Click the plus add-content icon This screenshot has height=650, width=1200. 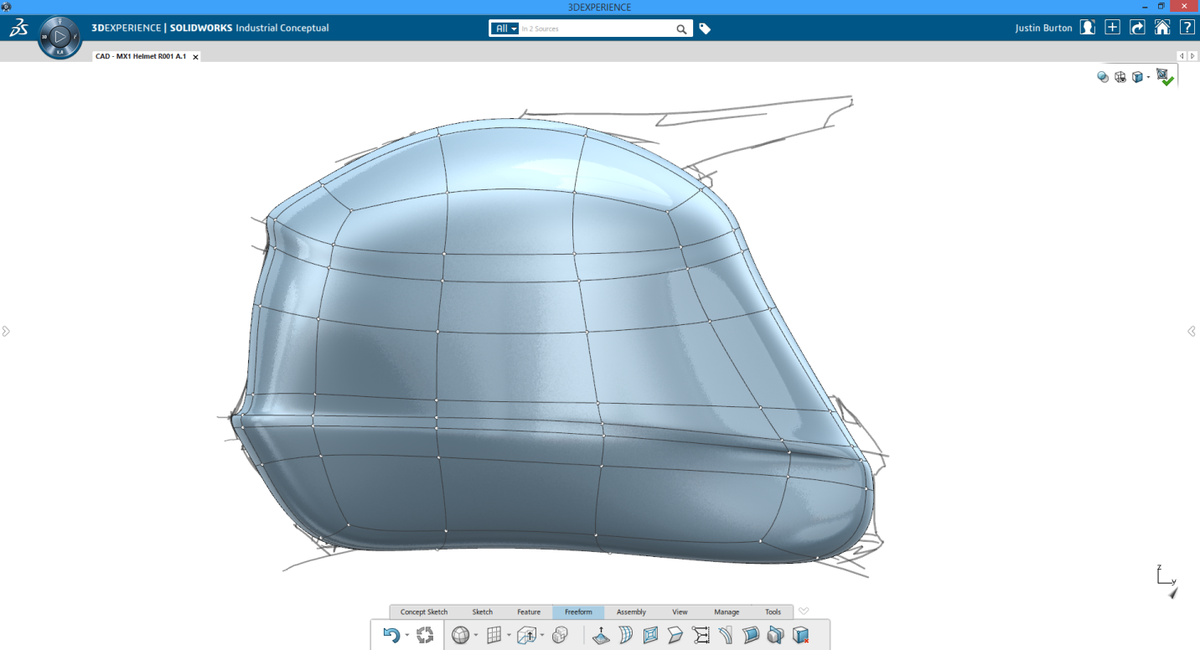[1112, 28]
